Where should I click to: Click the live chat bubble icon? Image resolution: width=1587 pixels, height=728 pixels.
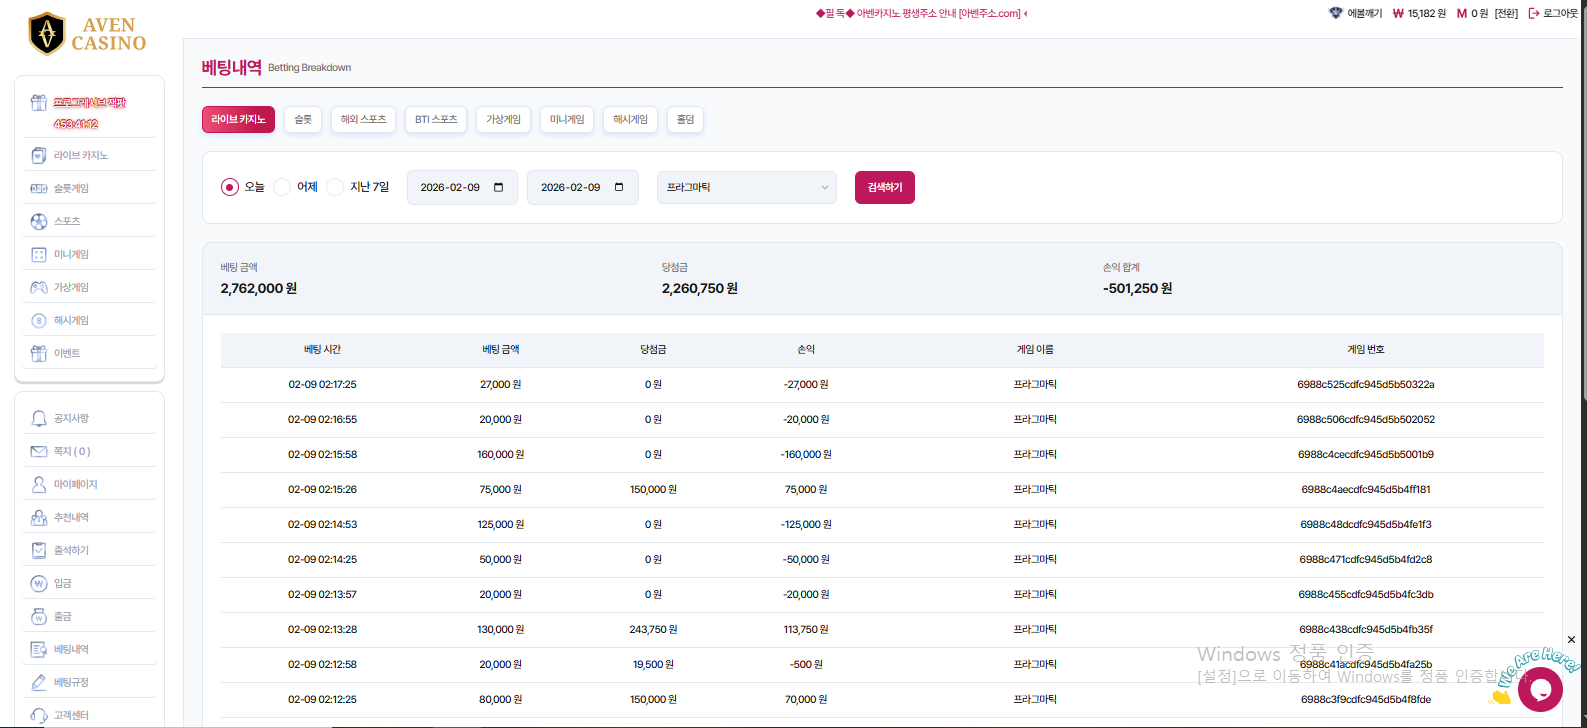[1539, 689]
